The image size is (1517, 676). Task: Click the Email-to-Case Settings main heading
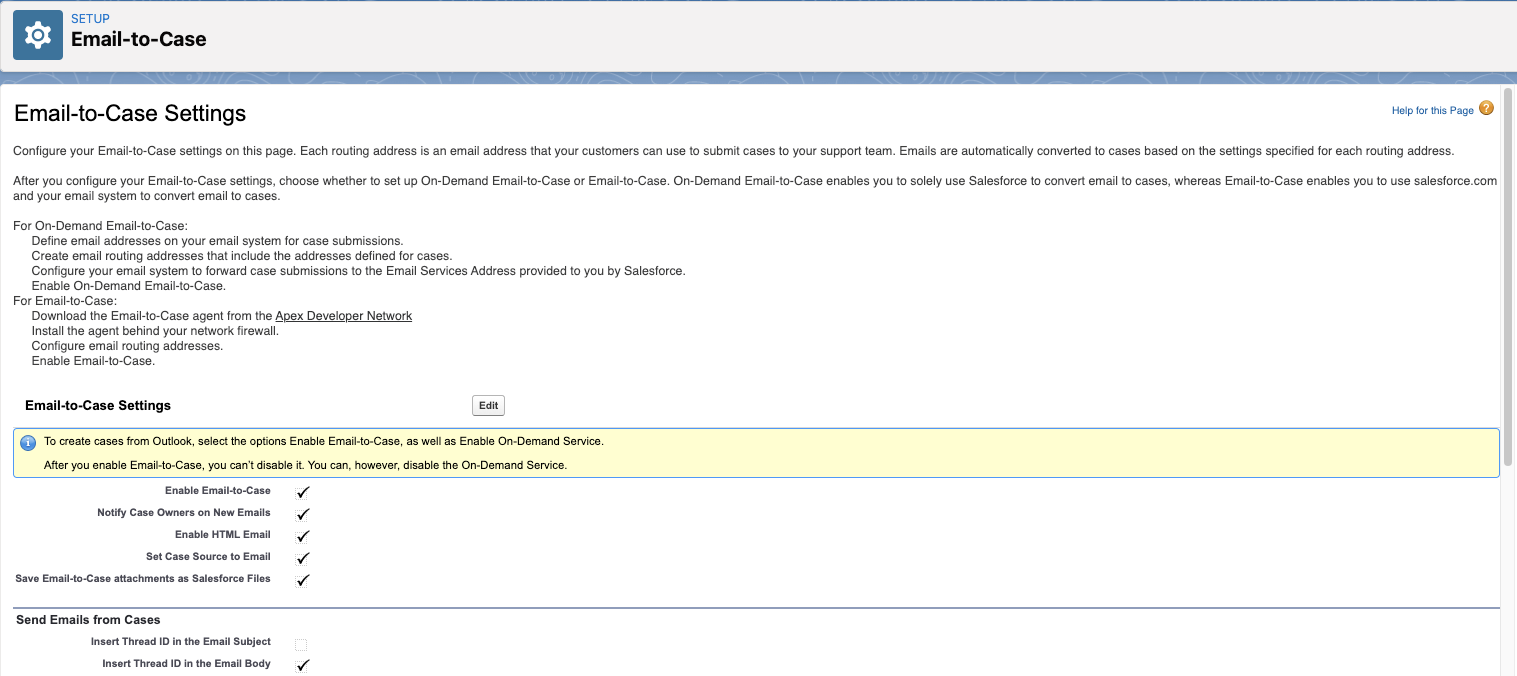coord(130,113)
